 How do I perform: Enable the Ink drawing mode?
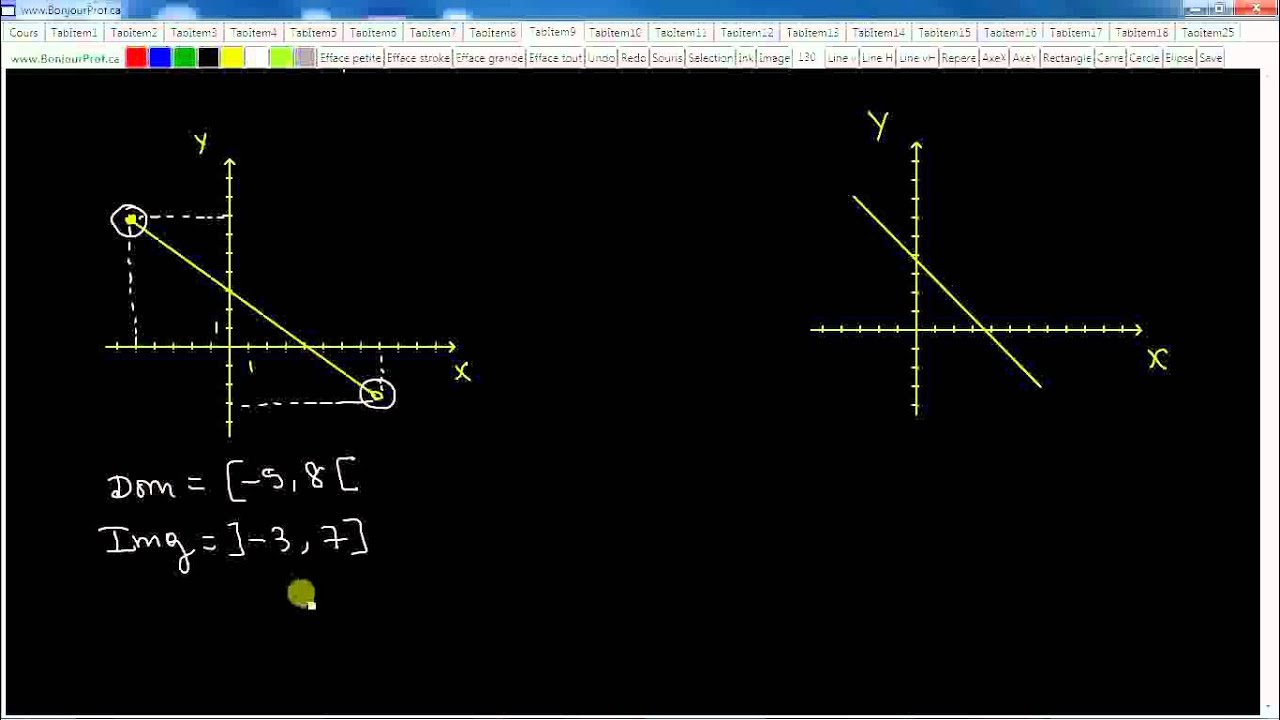[x=746, y=58]
